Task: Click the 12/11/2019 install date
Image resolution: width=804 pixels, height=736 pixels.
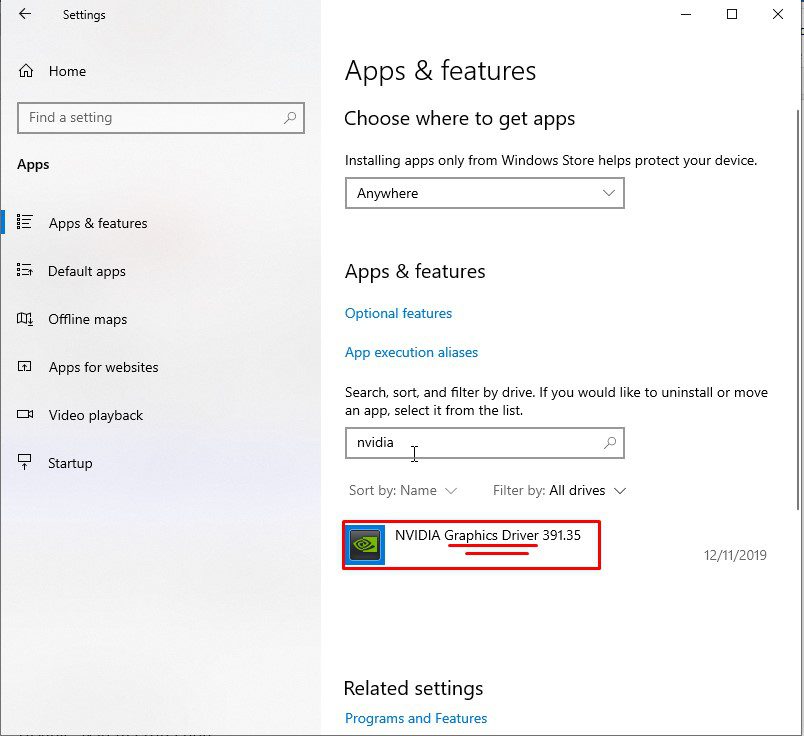Action: tap(735, 555)
